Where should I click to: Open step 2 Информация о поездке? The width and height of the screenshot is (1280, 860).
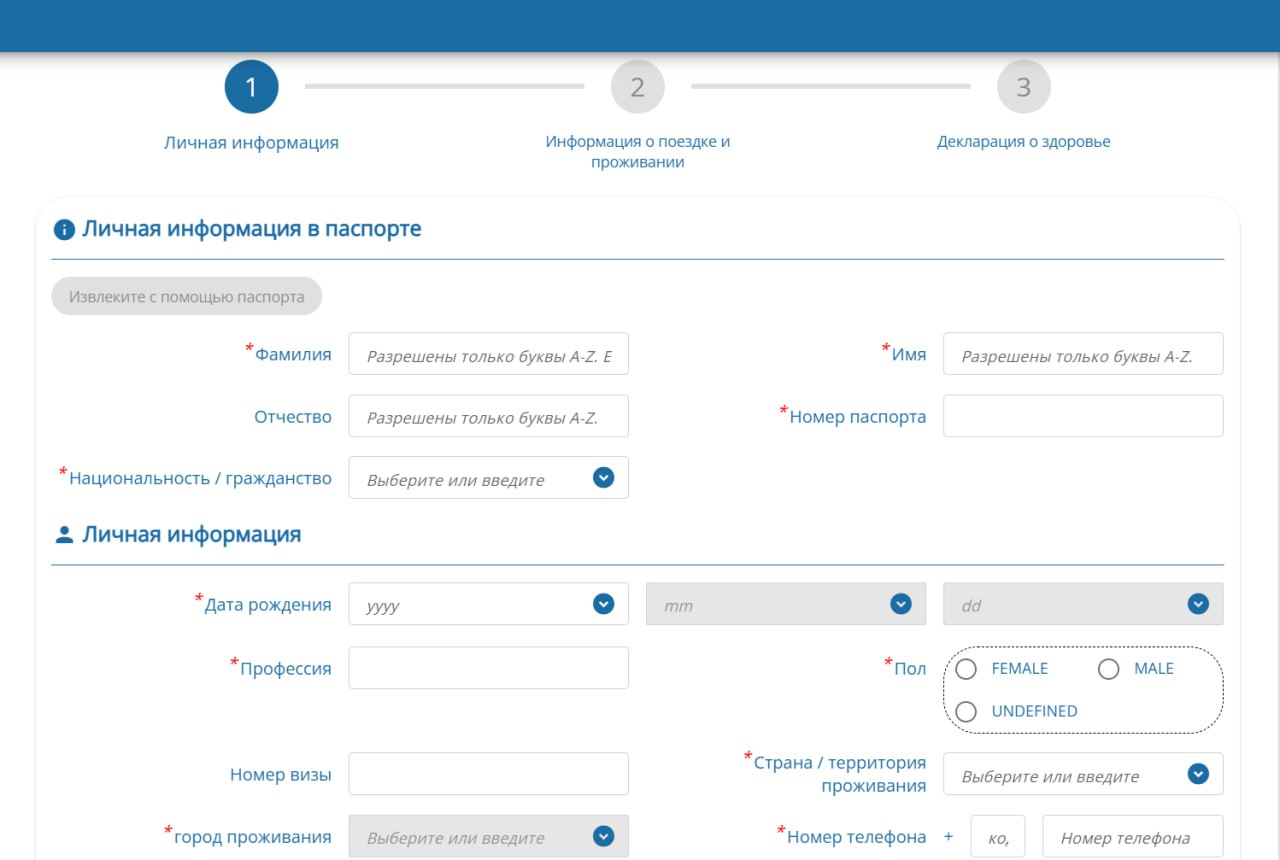(x=637, y=86)
